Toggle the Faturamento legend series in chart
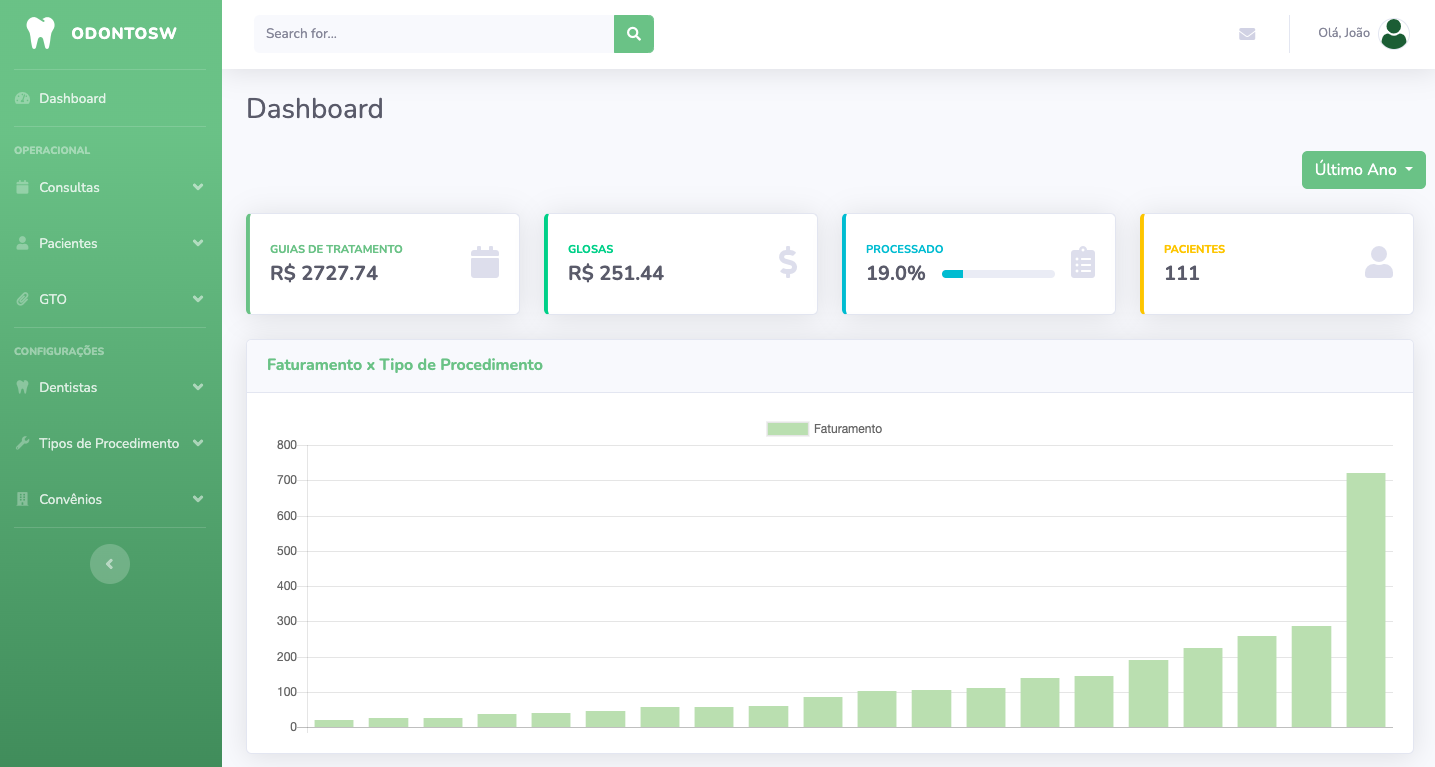The height and width of the screenshot is (767, 1435). click(x=824, y=429)
